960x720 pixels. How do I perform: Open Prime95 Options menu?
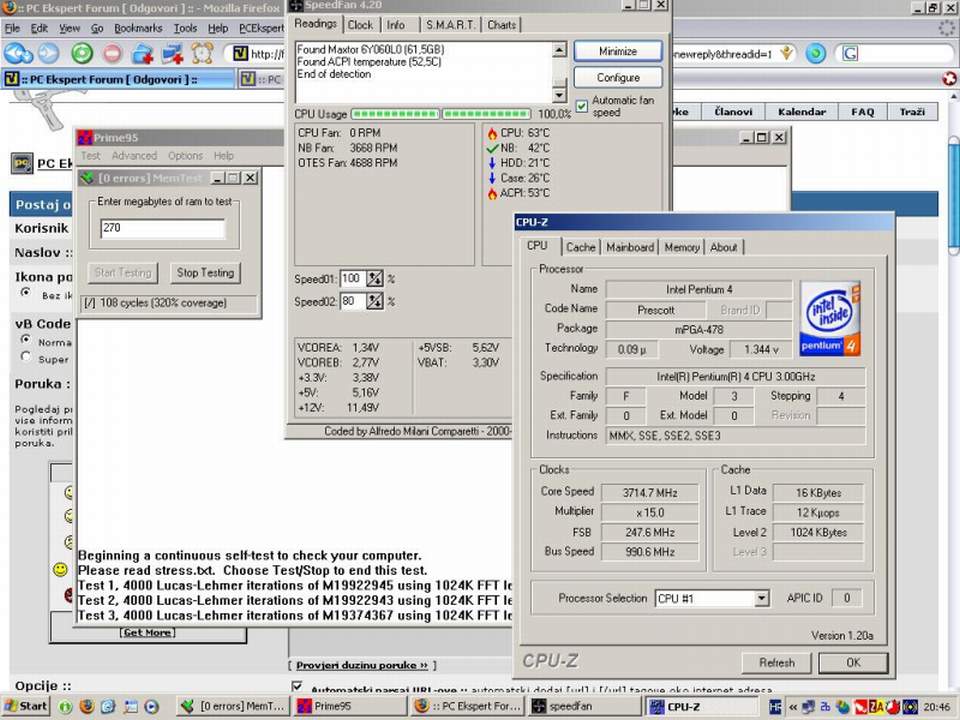tap(185, 156)
